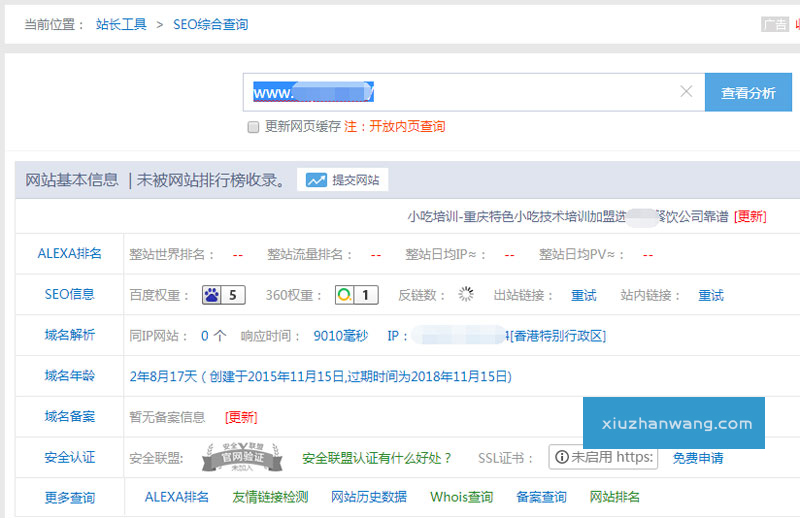Click the Baidu weight paw icon
800x518 pixels.
coord(211,295)
